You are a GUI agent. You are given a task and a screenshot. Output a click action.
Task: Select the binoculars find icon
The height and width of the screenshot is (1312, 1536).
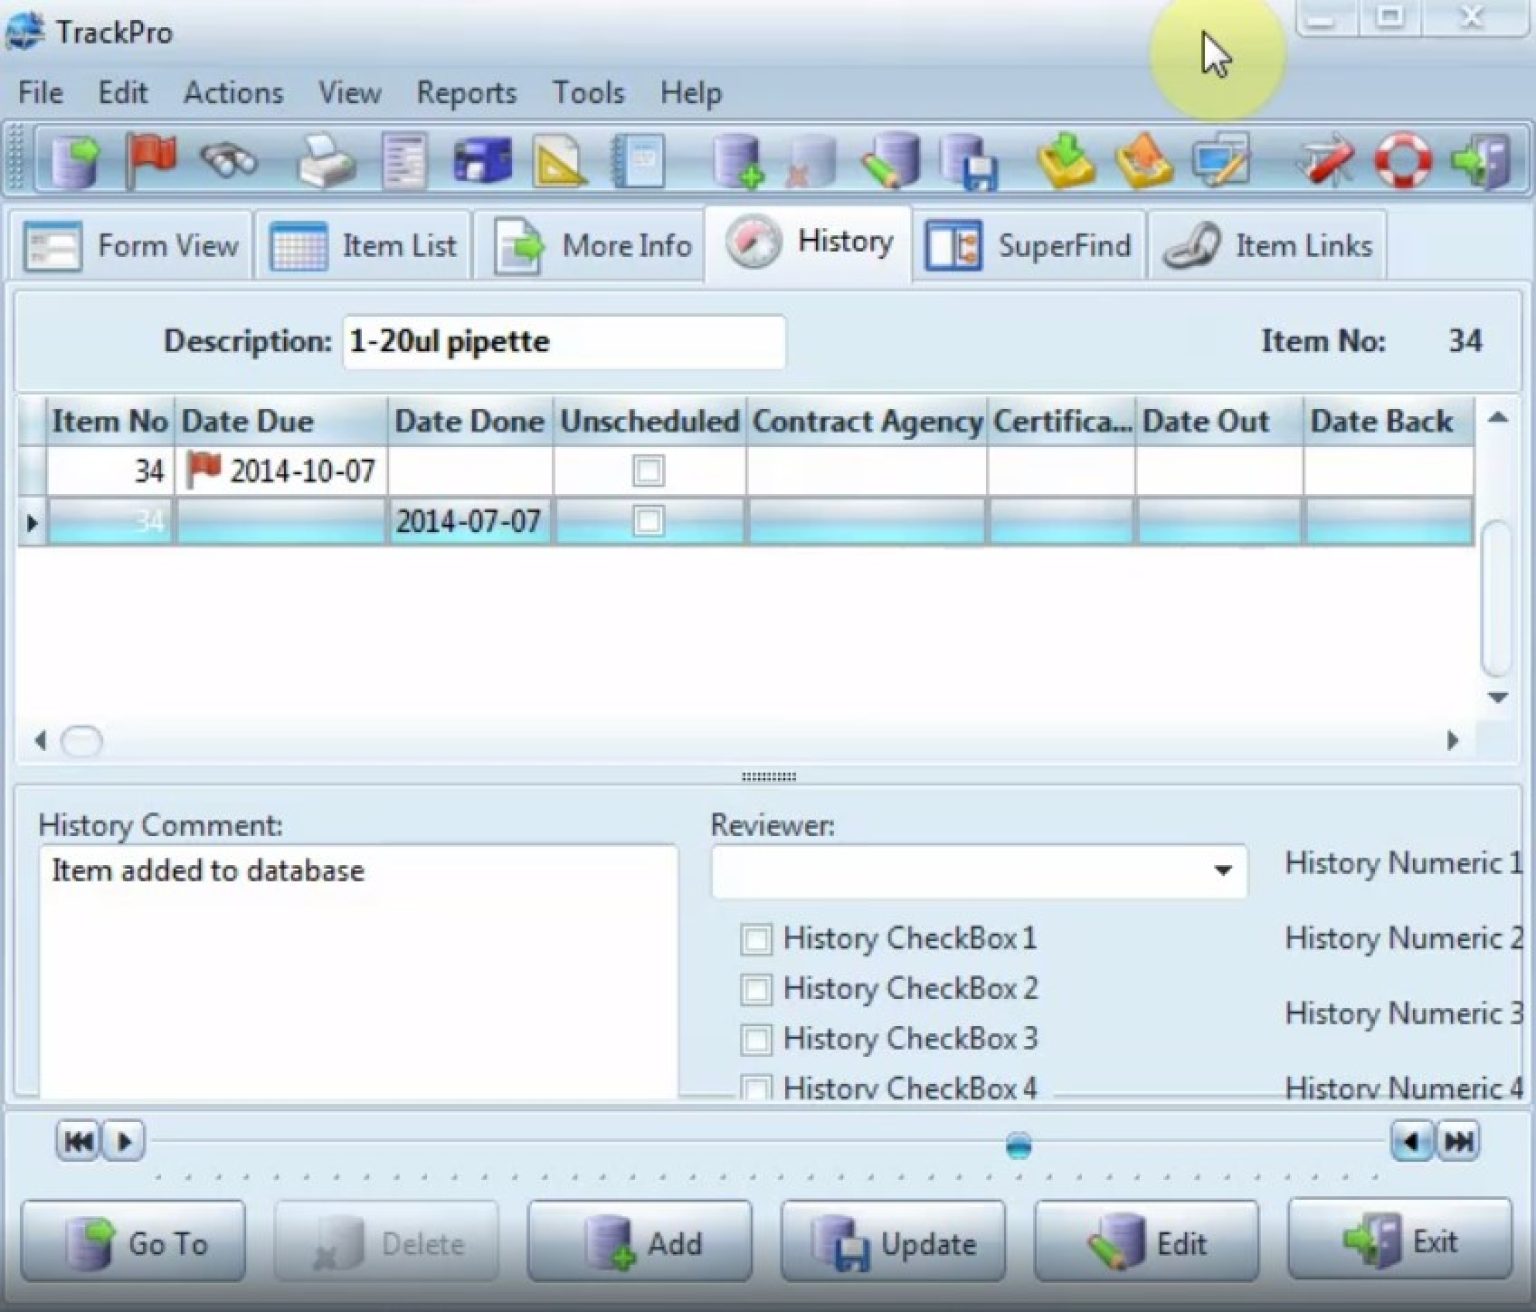pos(228,160)
